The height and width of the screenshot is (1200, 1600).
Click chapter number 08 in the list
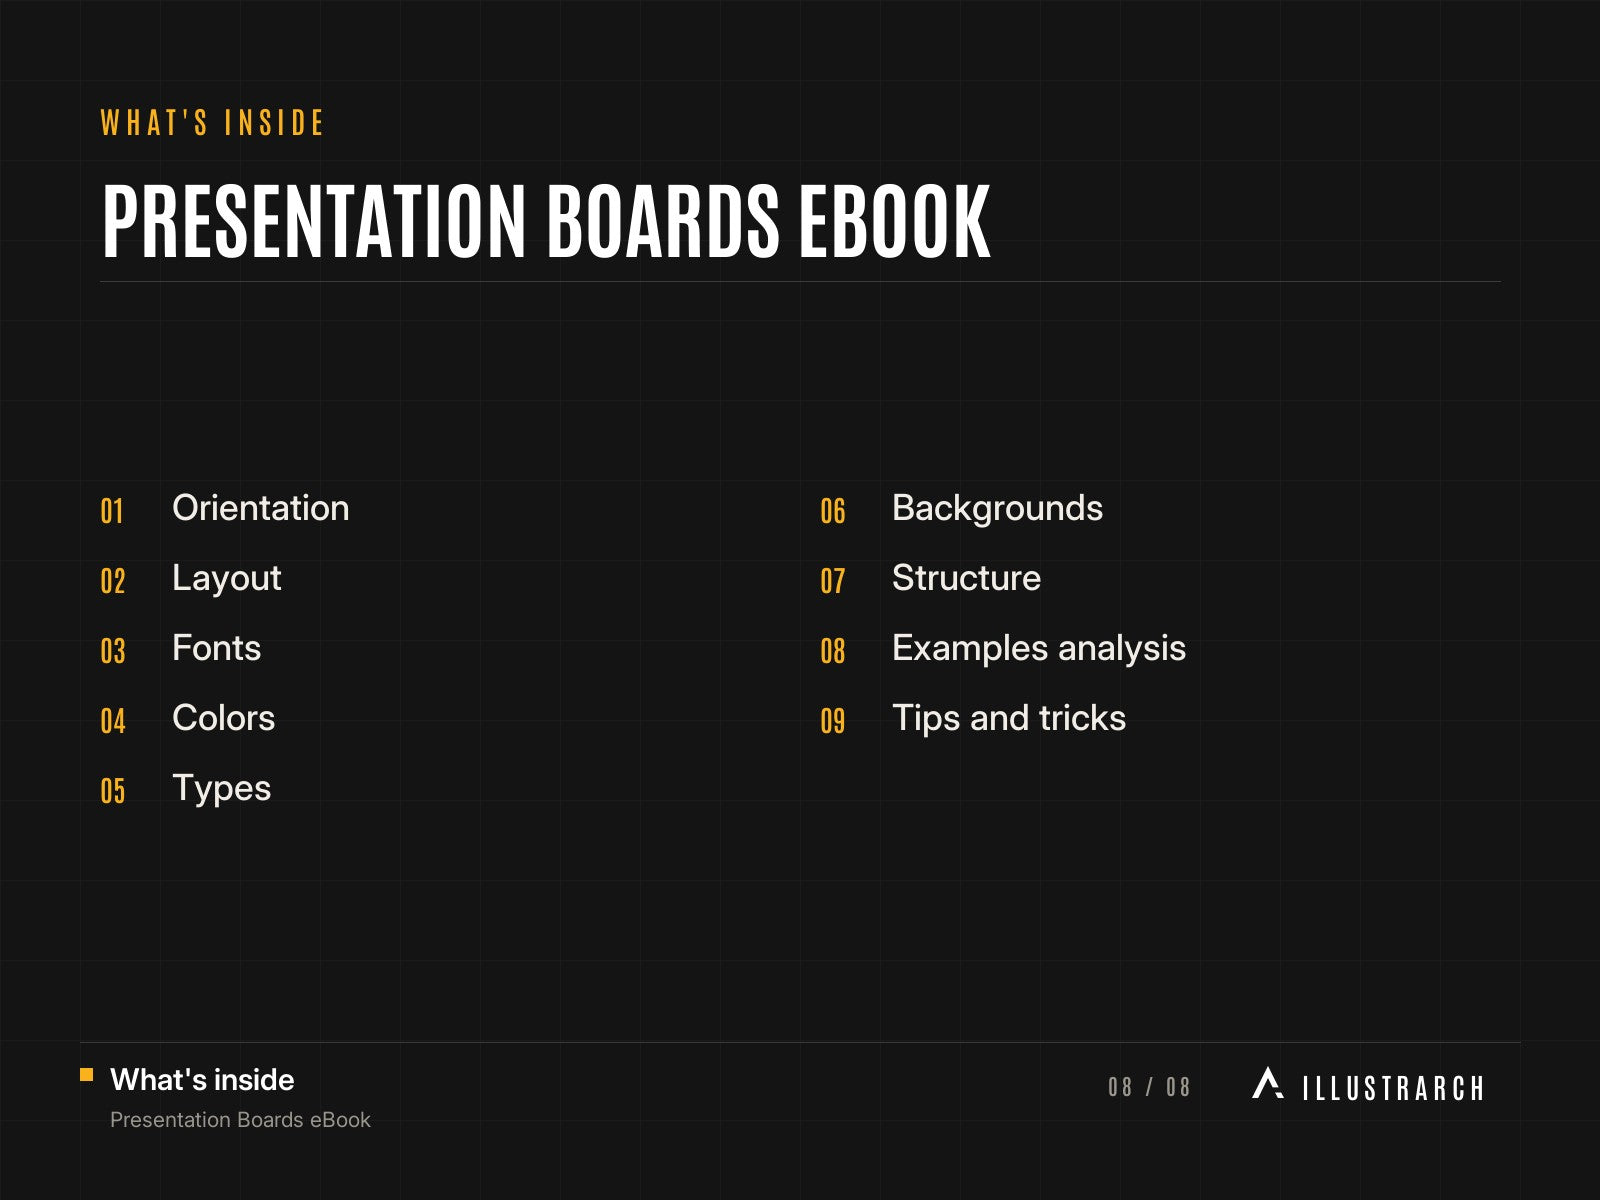click(833, 652)
